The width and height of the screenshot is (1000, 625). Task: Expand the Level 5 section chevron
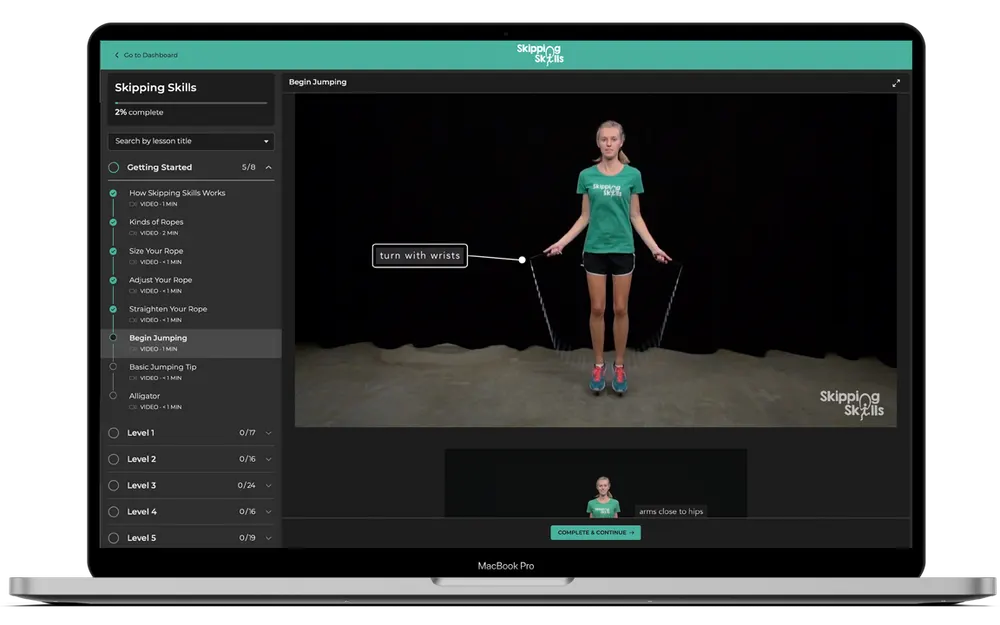[268, 538]
